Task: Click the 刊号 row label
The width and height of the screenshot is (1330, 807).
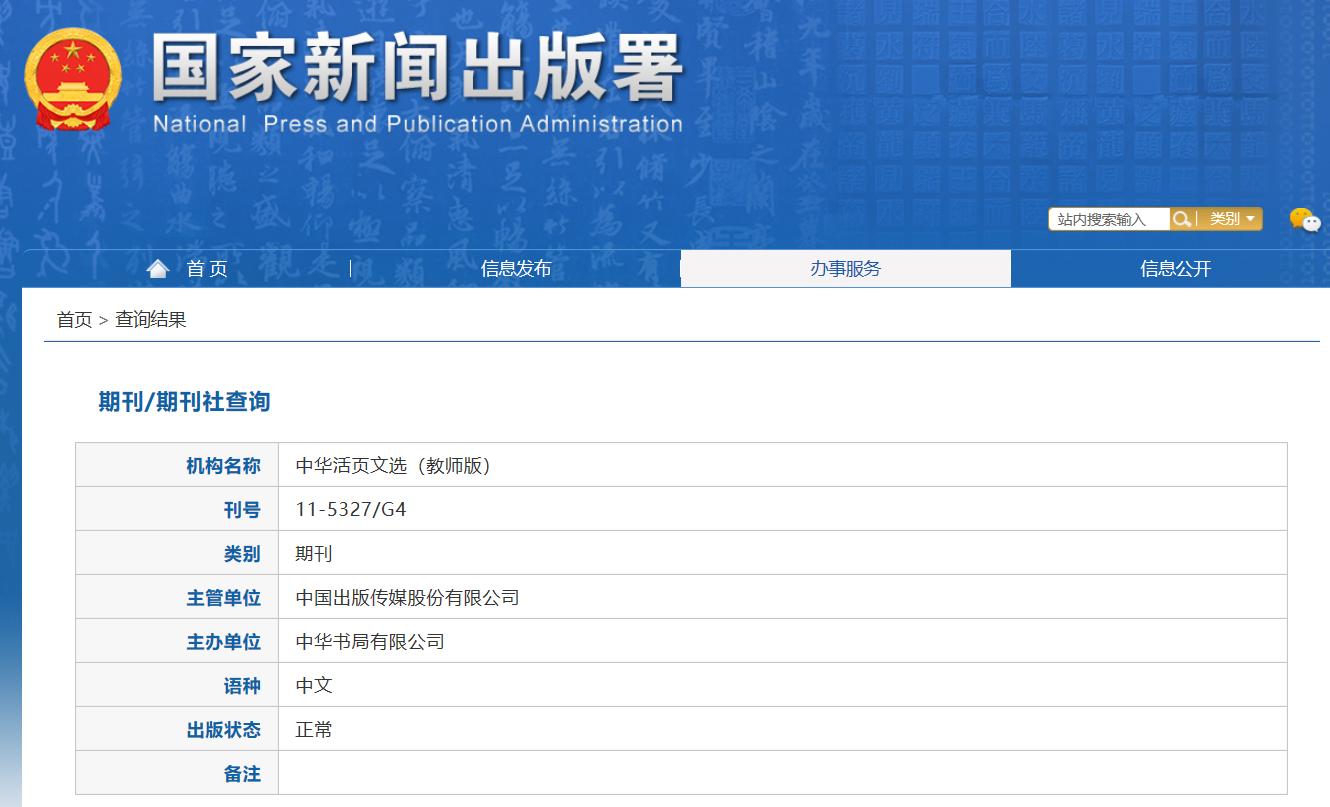Action: (x=242, y=510)
